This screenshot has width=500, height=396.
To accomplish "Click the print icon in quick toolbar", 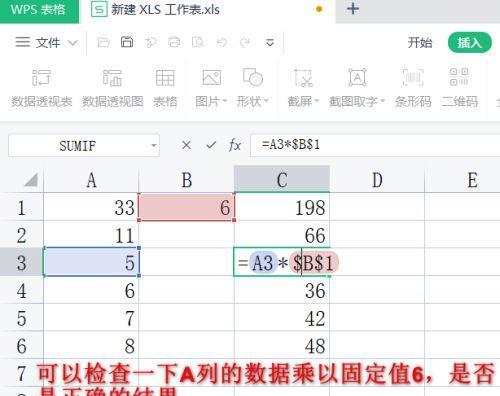I will point(174,43).
